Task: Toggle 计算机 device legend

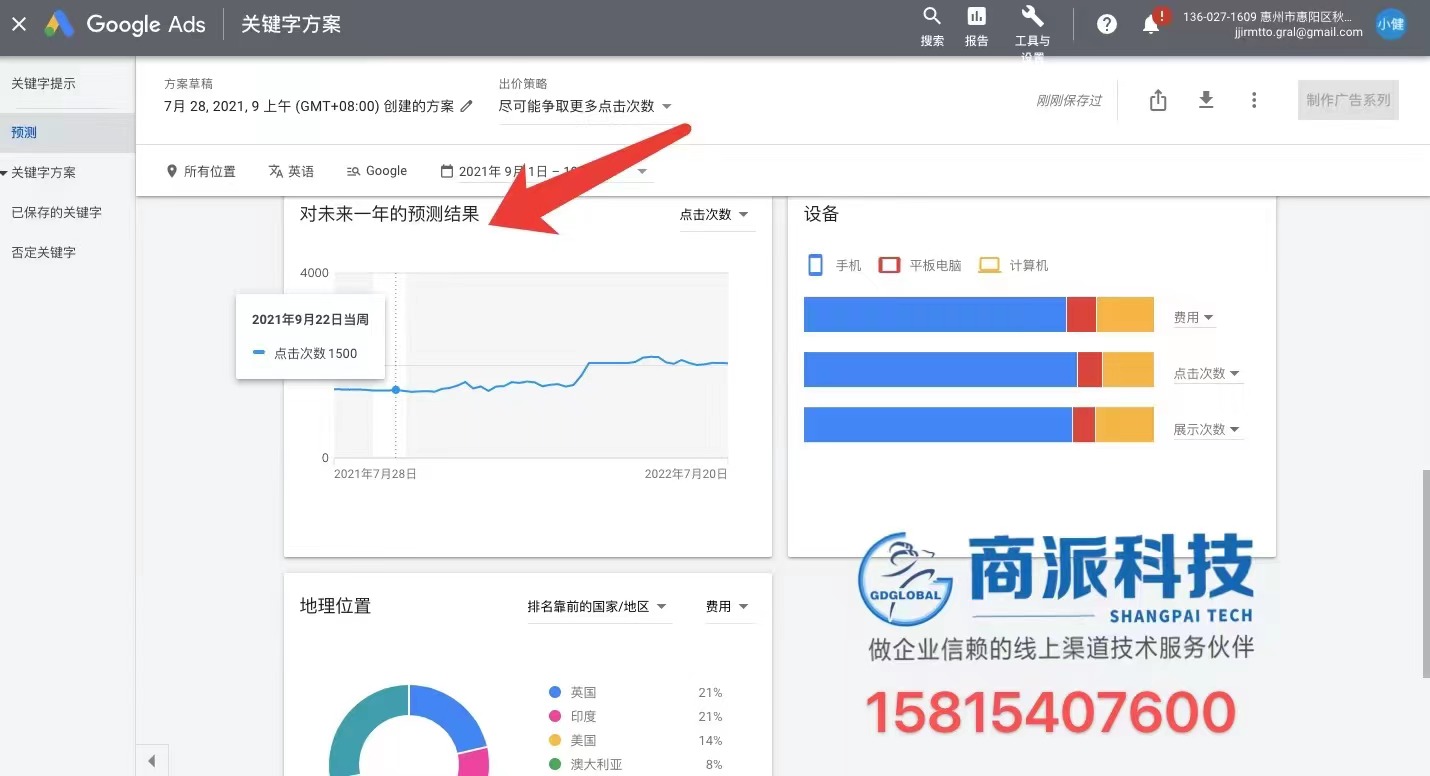Action: 1013,265
